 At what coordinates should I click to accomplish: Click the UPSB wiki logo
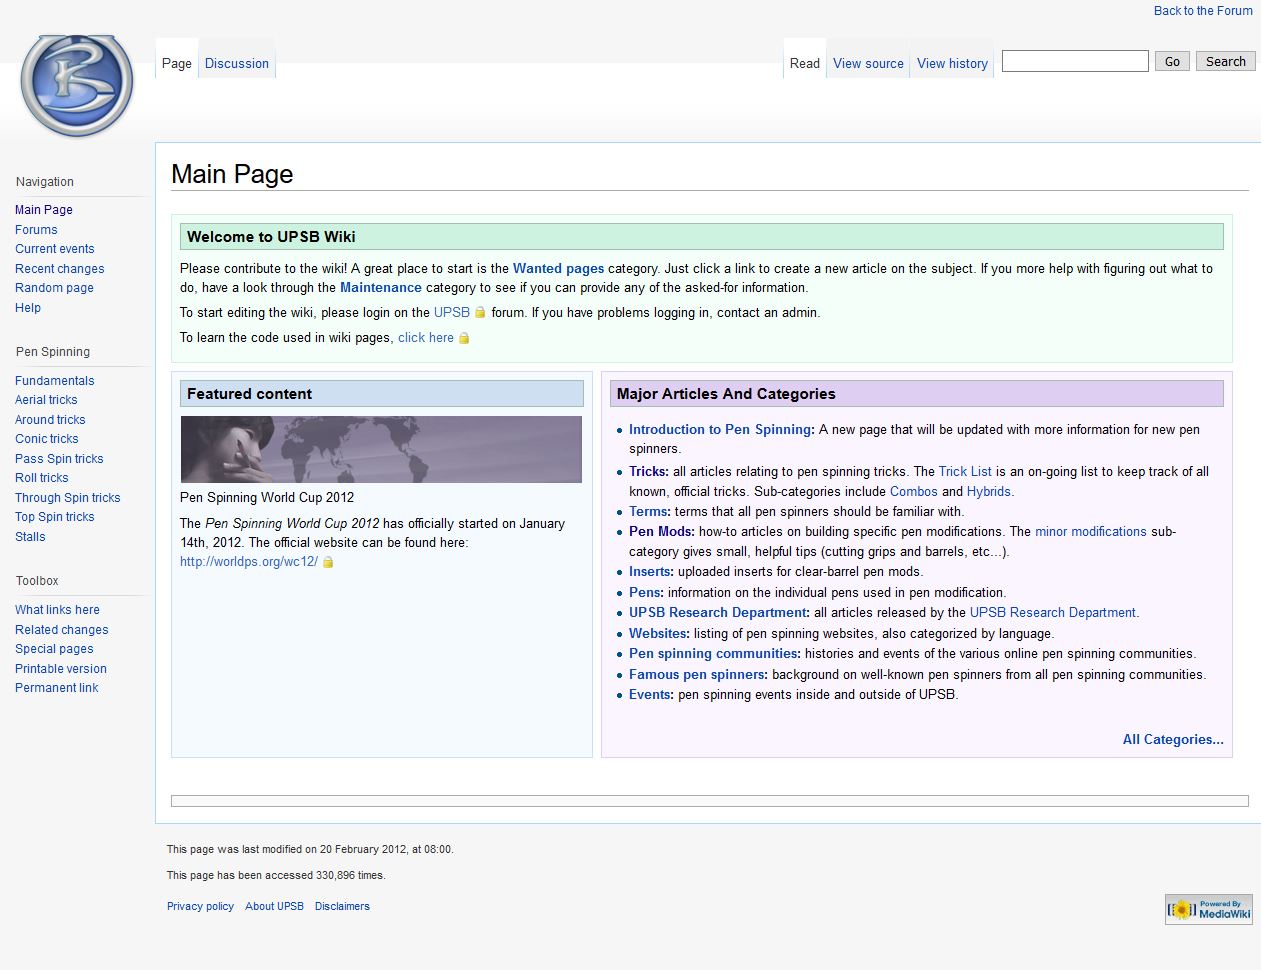point(76,85)
